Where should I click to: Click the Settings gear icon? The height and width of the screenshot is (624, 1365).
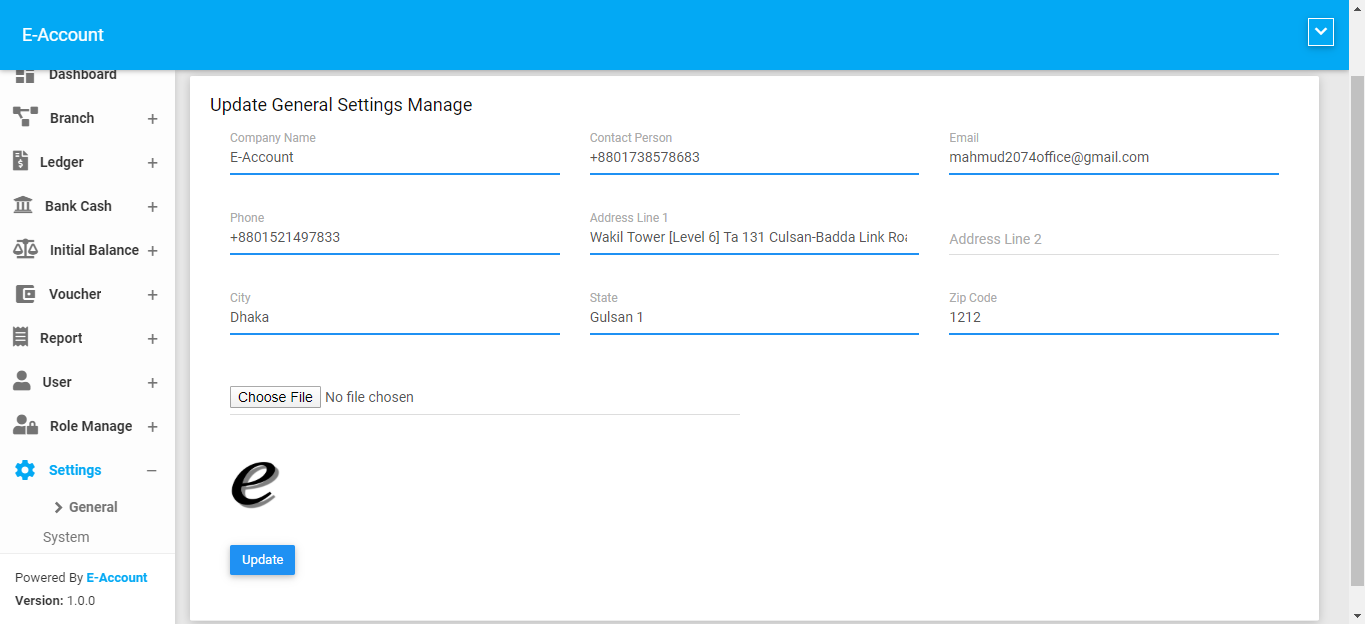pyautogui.click(x=25, y=470)
